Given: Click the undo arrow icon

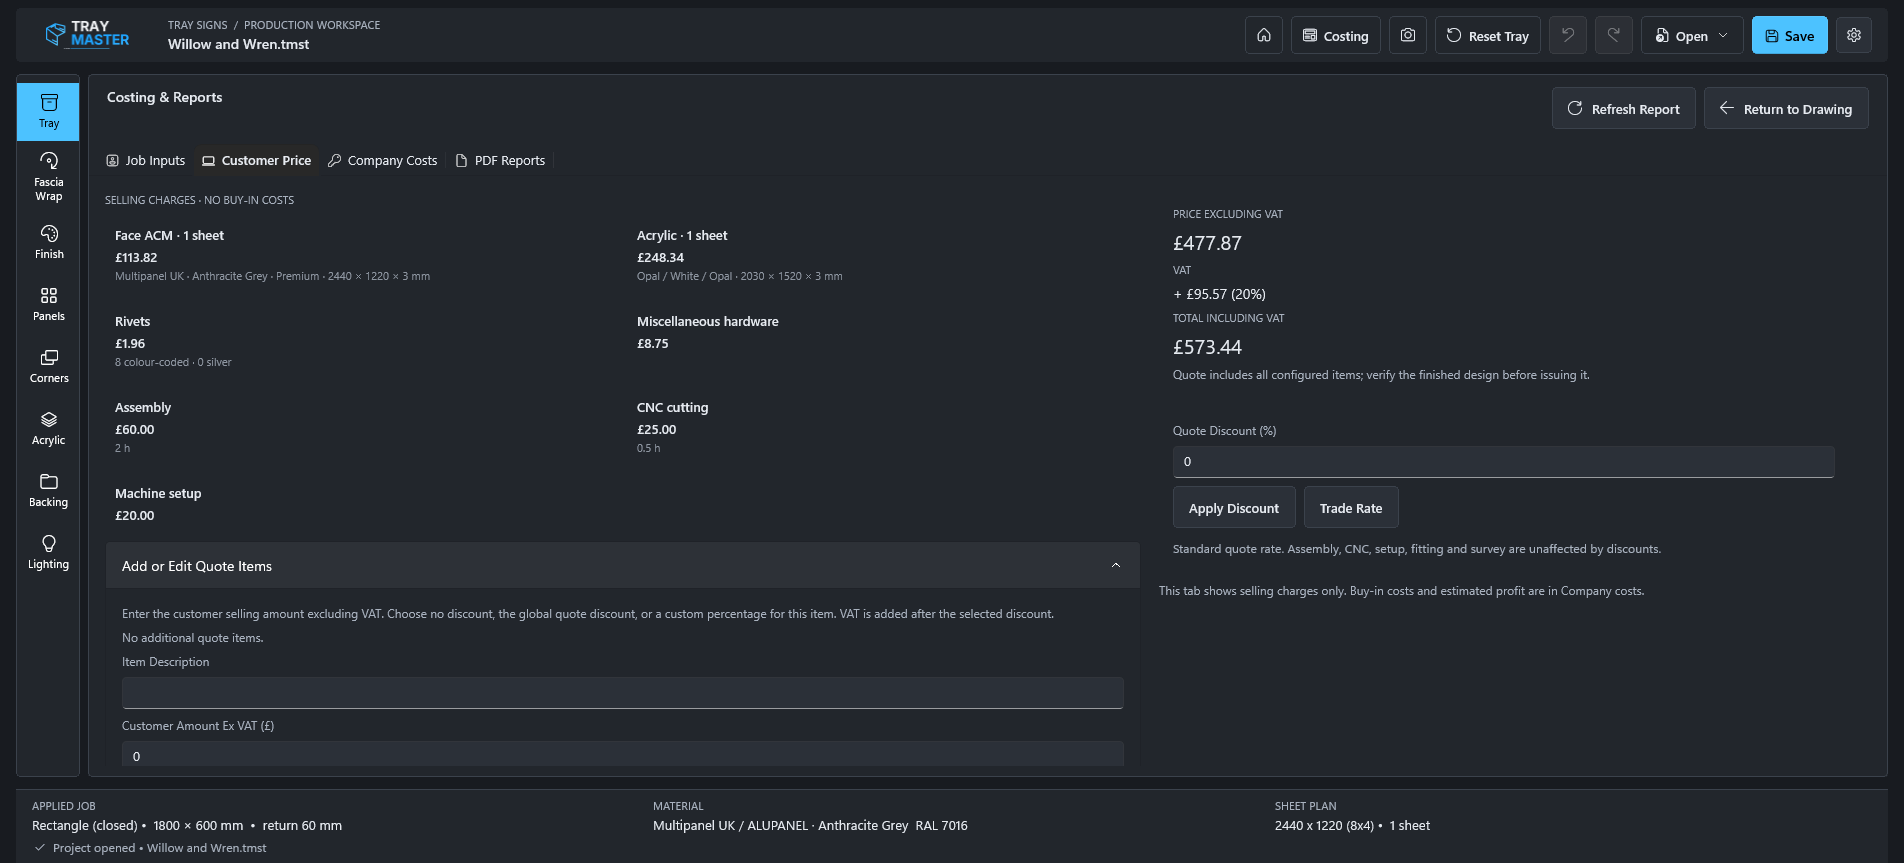Looking at the screenshot, I should click(1568, 35).
